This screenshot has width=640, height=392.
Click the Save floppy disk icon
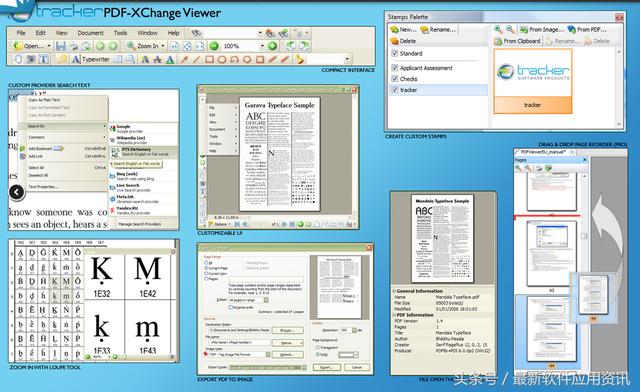(61, 46)
